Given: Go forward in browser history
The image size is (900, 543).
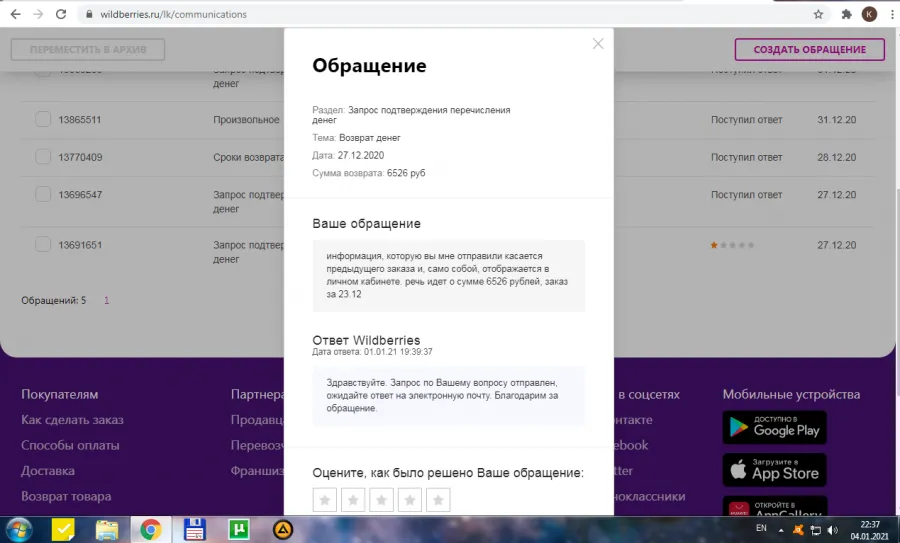Looking at the screenshot, I should [38, 14].
